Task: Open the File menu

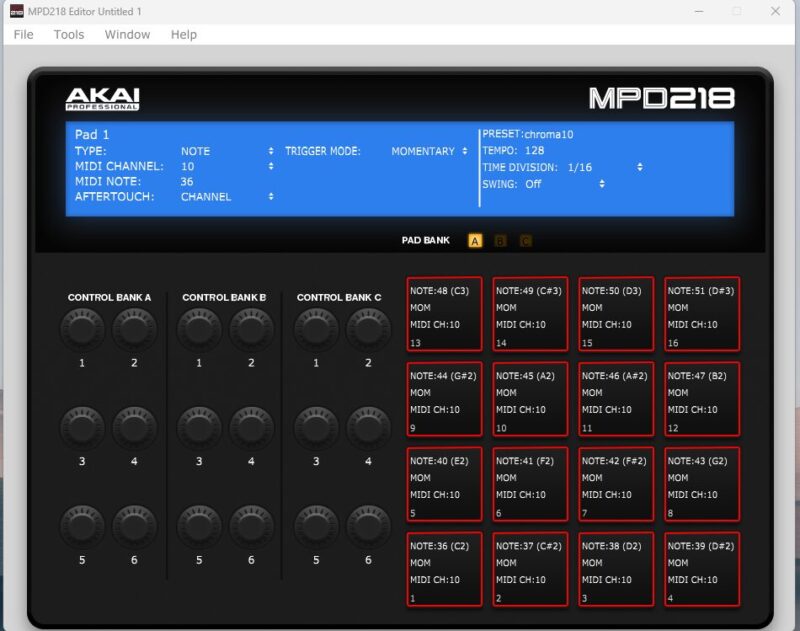Action: [x=23, y=35]
